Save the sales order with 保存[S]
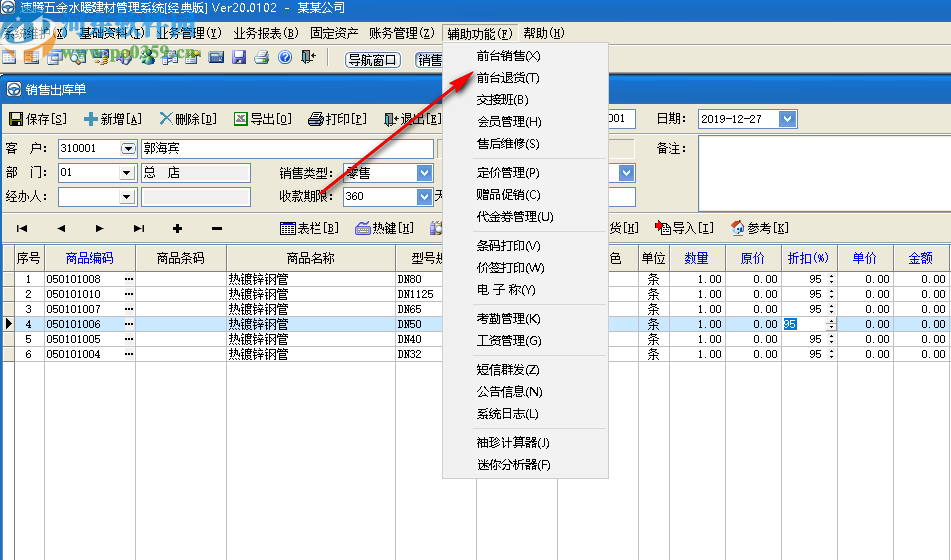 click(x=38, y=119)
